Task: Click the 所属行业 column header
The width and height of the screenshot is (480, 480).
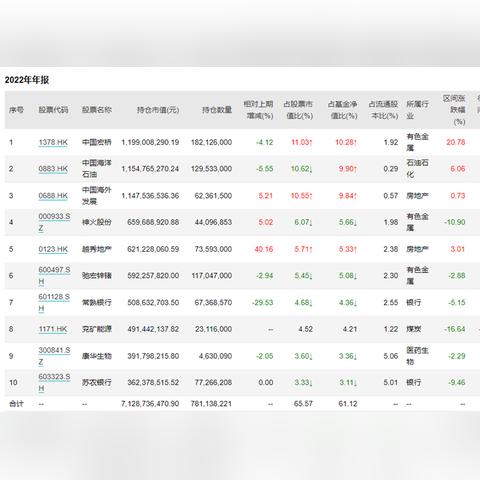Action: pos(417,110)
